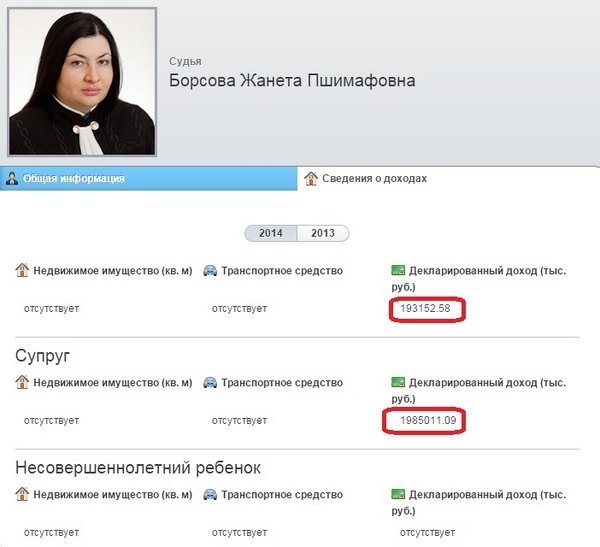Open the Общая информация tab
The width and height of the screenshot is (600, 547).
click(148, 178)
